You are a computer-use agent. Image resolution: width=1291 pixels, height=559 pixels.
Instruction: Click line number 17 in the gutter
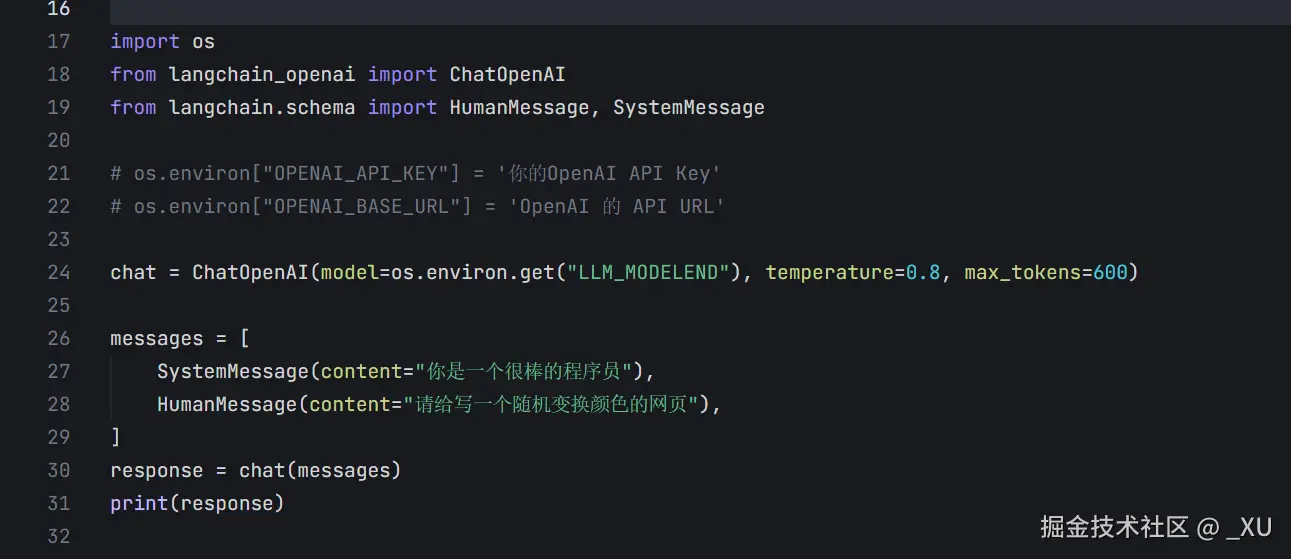(x=58, y=42)
